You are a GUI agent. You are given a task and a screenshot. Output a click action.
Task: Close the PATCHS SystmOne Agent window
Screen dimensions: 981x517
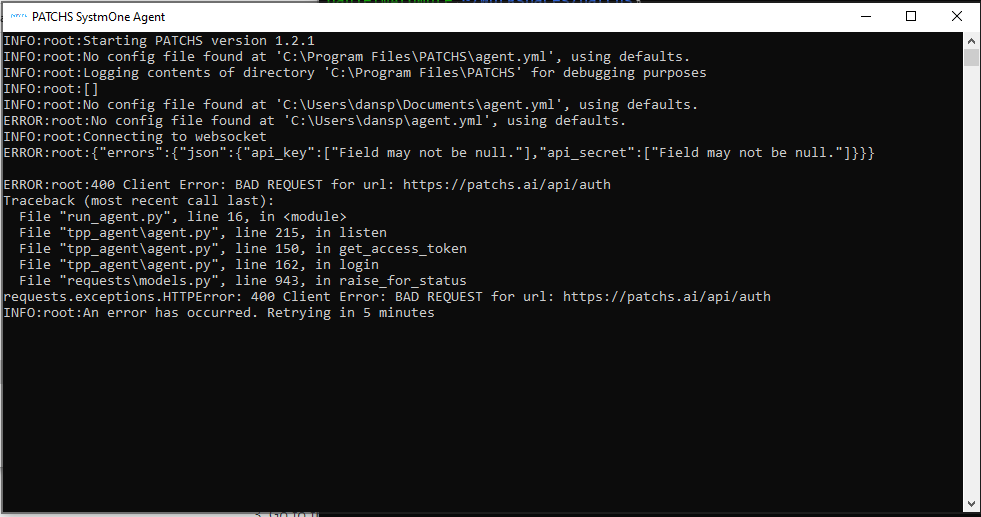point(955,17)
